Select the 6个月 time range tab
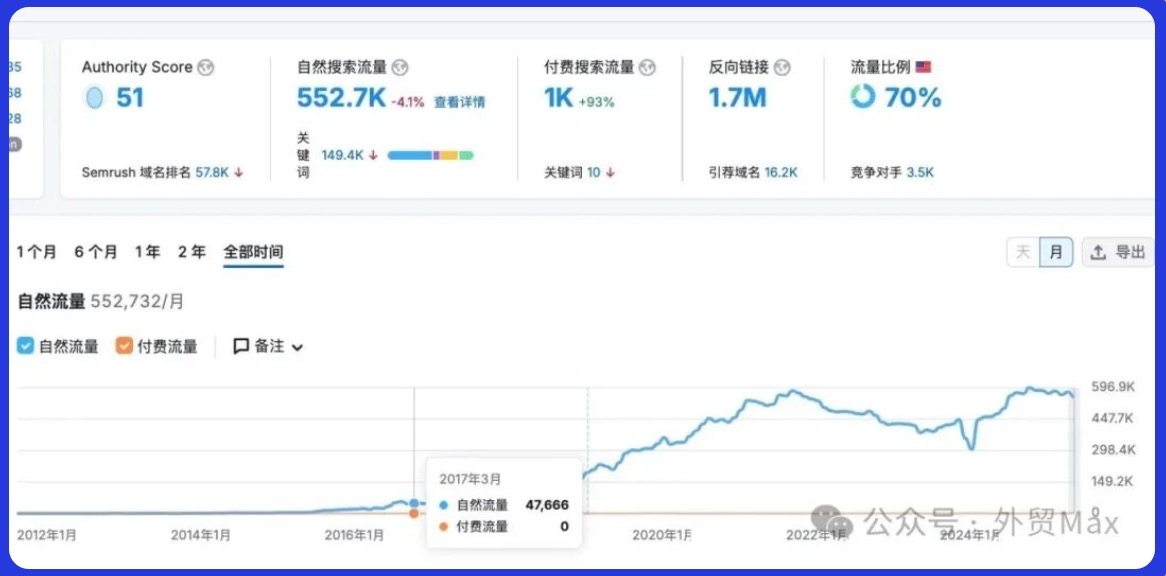The image size is (1166, 576). (x=96, y=252)
